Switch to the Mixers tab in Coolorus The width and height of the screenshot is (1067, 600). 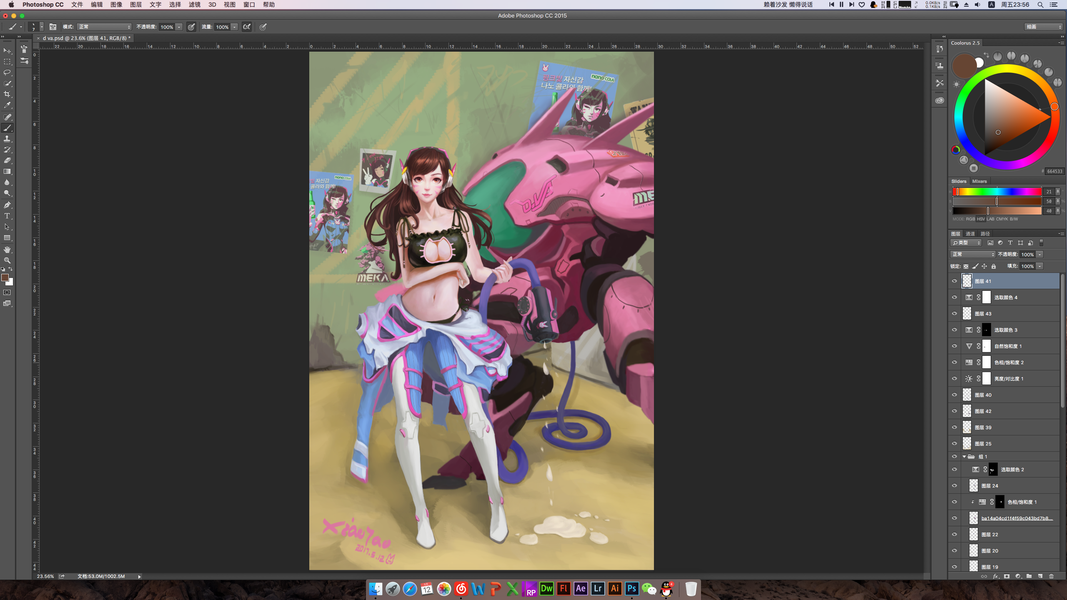979,182
